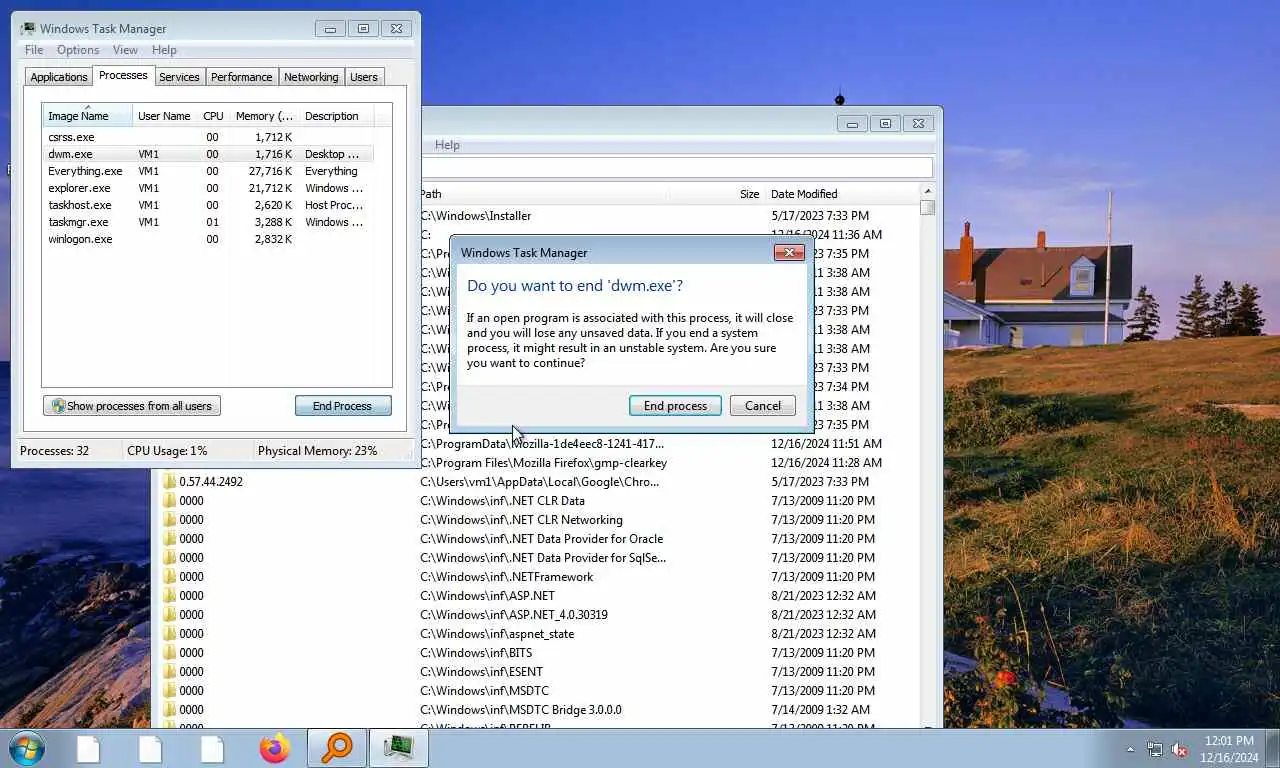The image size is (1280, 768).
Task: Click folder icon in the Data Provider for Oracle row
Action: tap(170, 539)
